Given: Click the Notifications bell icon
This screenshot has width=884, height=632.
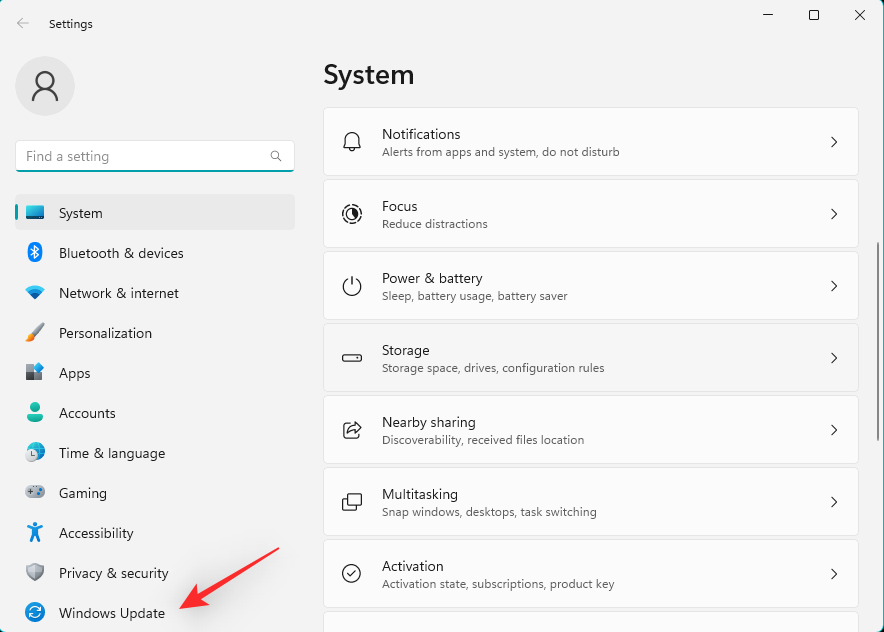Looking at the screenshot, I should (x=352, y=142).
